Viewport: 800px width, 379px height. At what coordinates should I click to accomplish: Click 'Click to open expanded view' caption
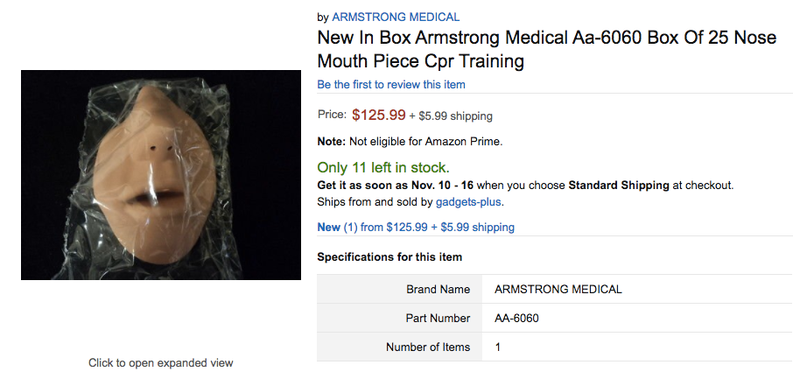pyautogui.click(x=161, y=363)
